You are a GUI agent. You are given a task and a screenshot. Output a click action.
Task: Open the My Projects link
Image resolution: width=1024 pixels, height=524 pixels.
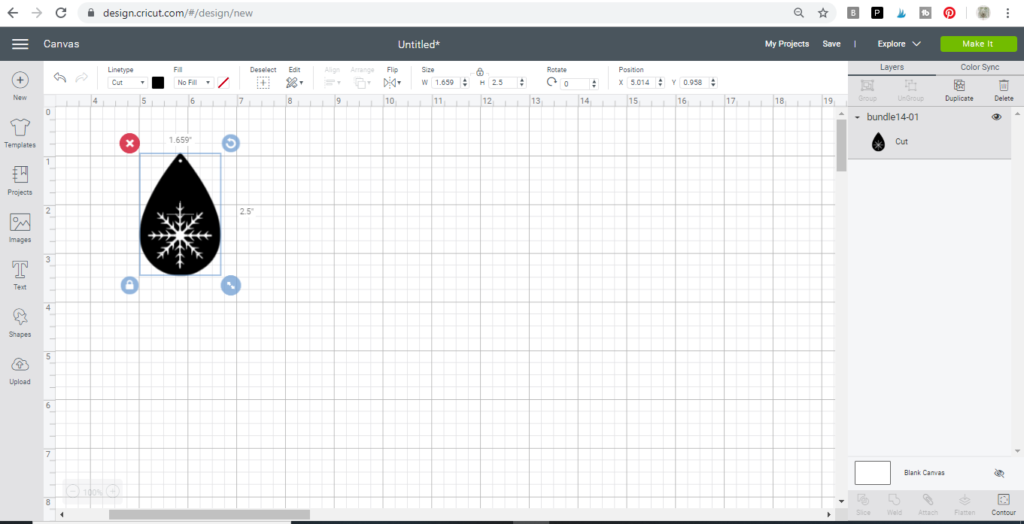click(786, 44)
